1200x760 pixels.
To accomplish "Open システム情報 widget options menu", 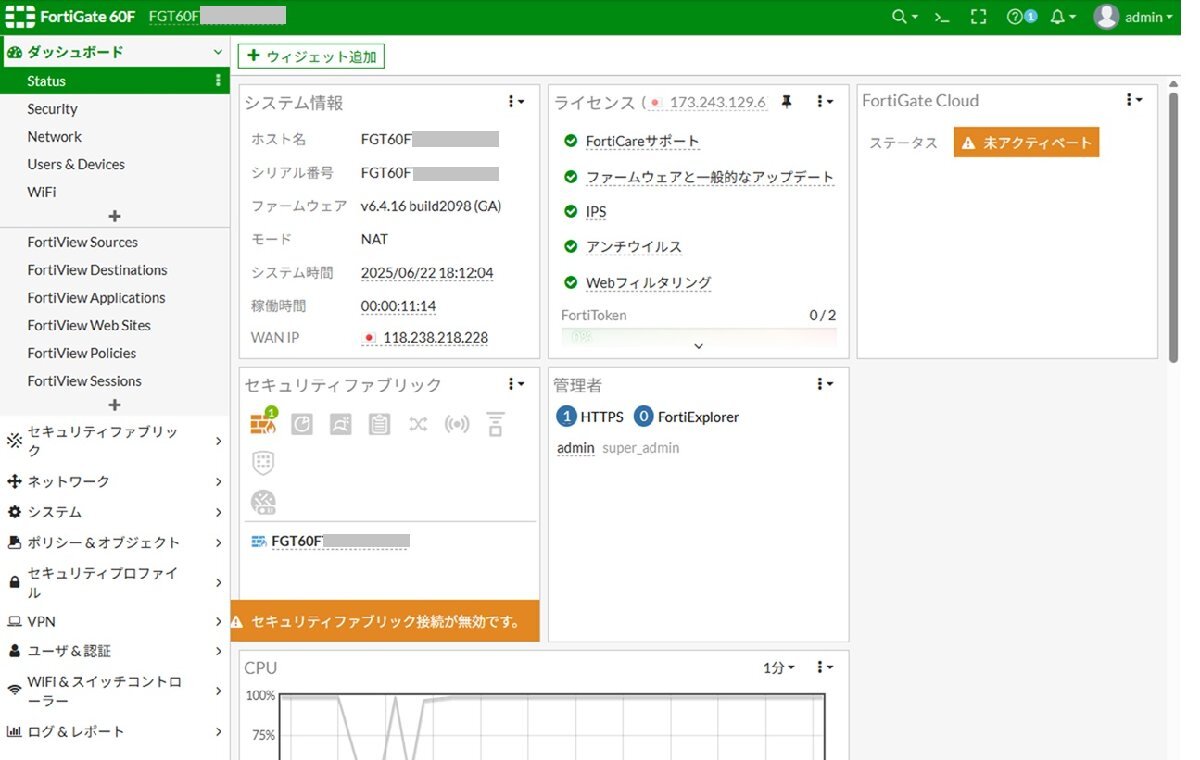I will [x=516, y=101].
